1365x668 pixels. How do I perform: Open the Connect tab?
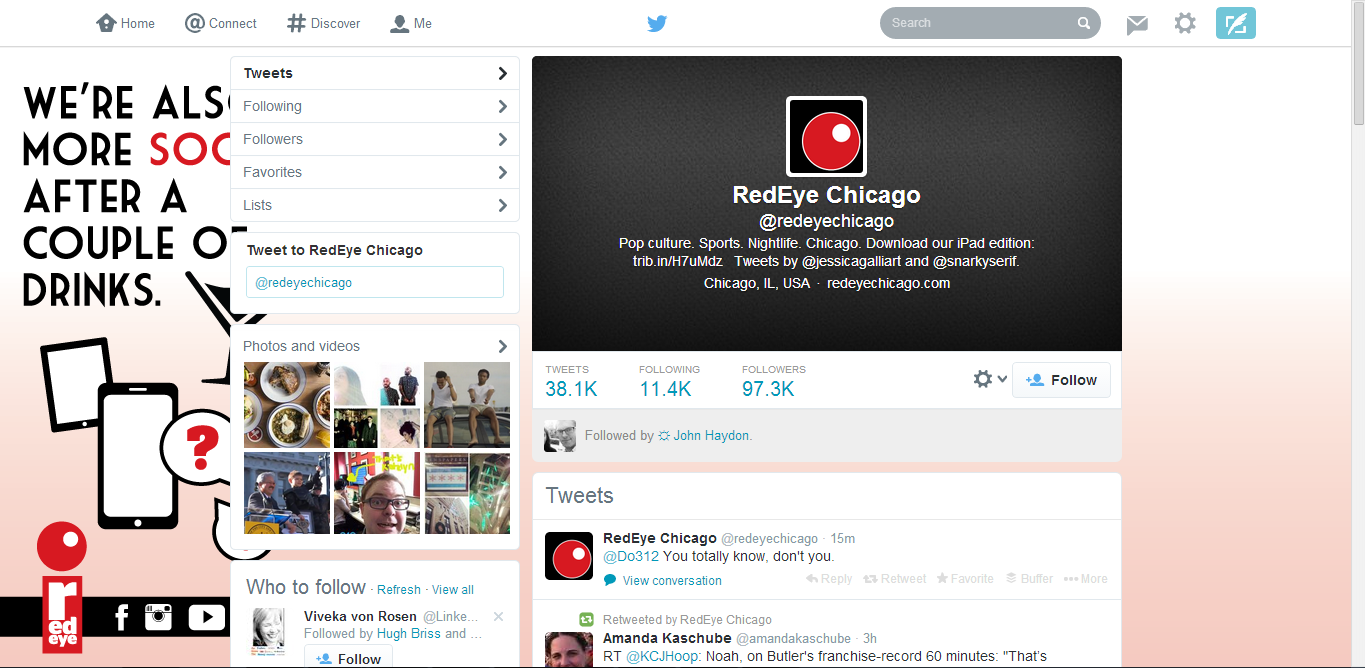point(221,23)
